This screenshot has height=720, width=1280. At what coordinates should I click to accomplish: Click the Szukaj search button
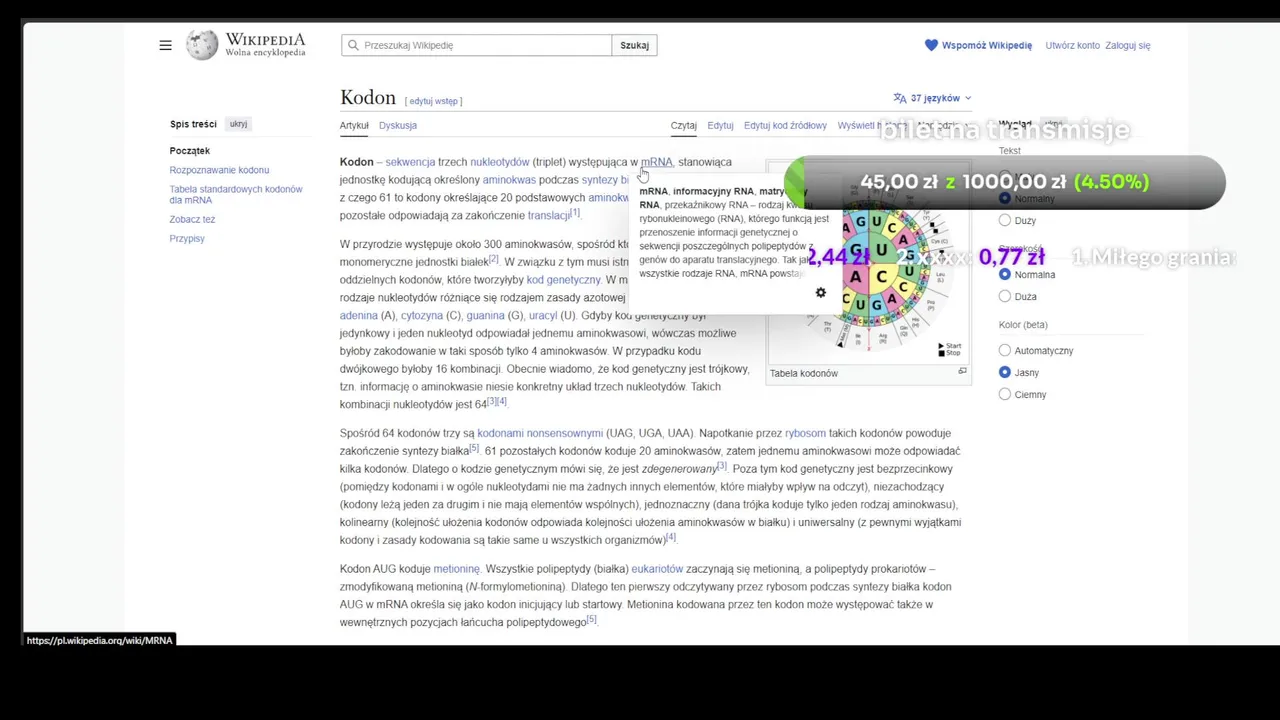(x=634, y=45)
